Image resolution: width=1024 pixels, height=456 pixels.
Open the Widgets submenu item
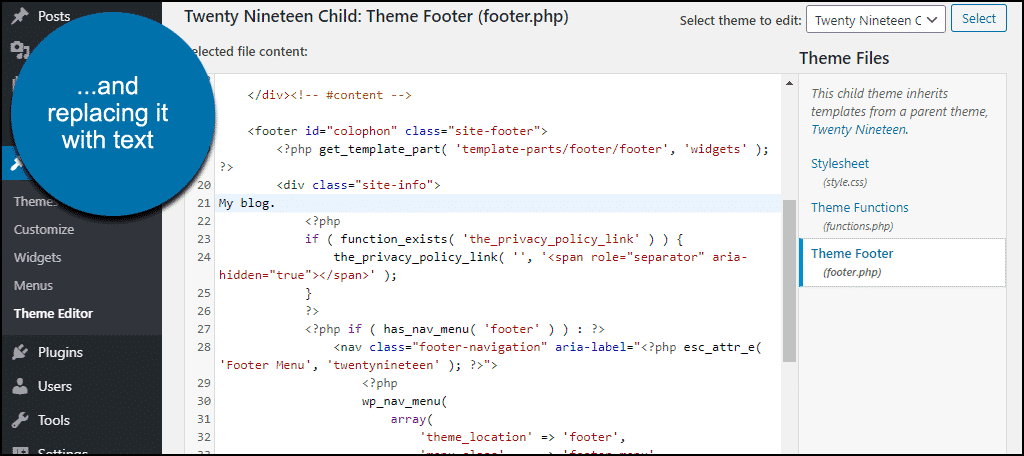pyautogui.click(x=37, y=257)
